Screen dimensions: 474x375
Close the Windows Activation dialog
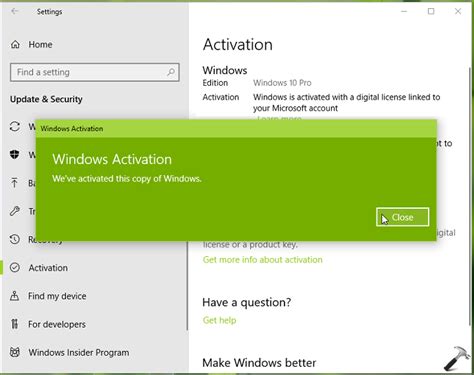coord(402,217)
